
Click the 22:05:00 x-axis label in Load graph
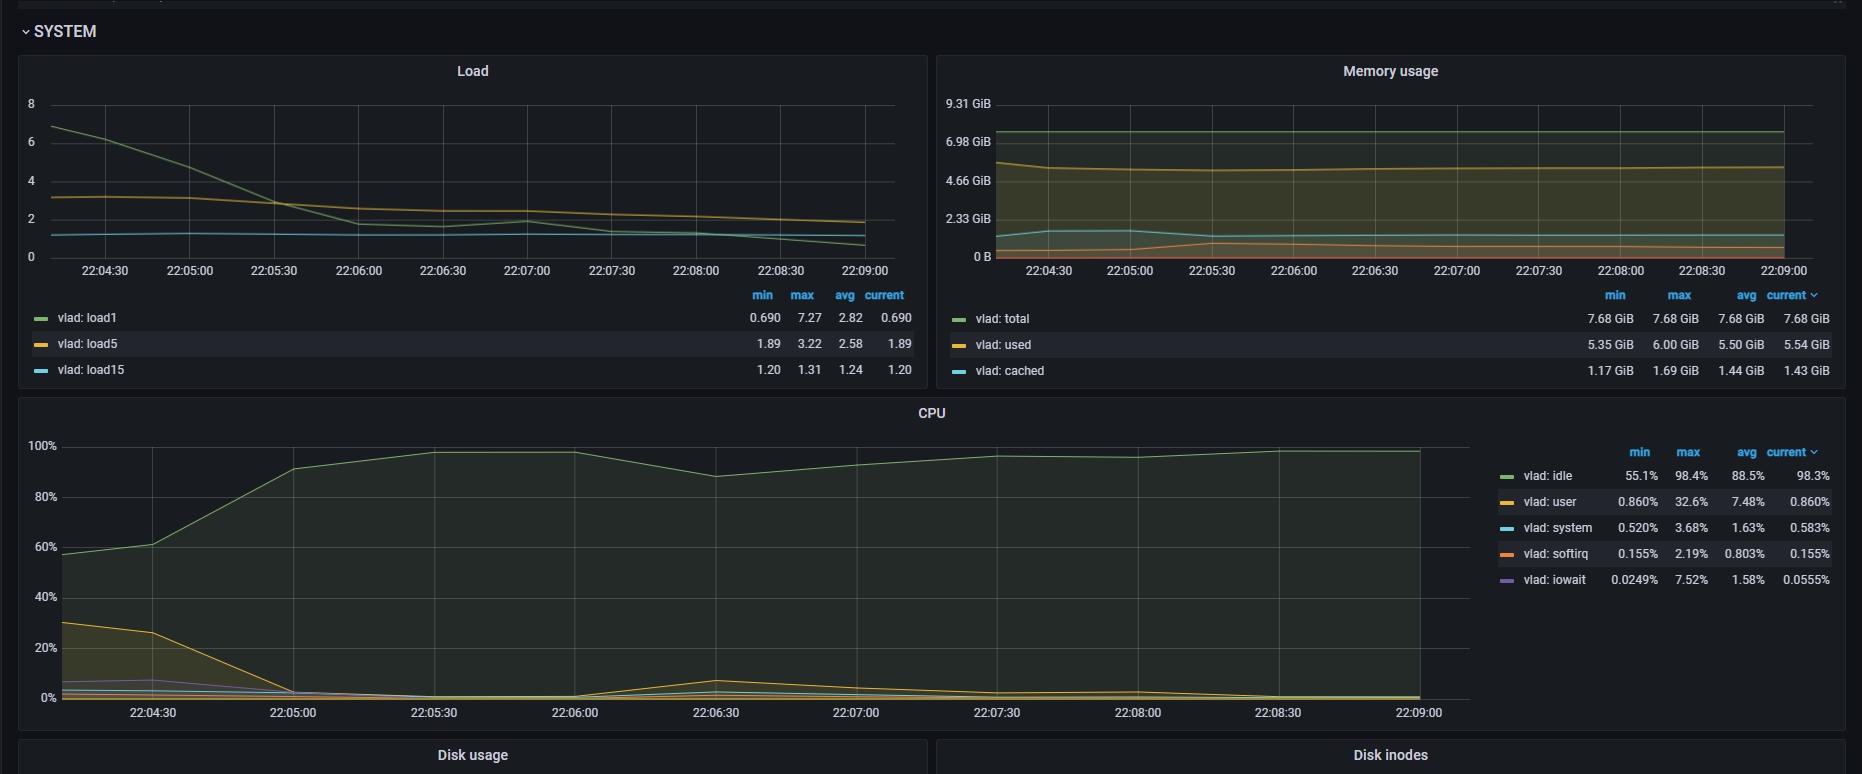coord(190,271)
